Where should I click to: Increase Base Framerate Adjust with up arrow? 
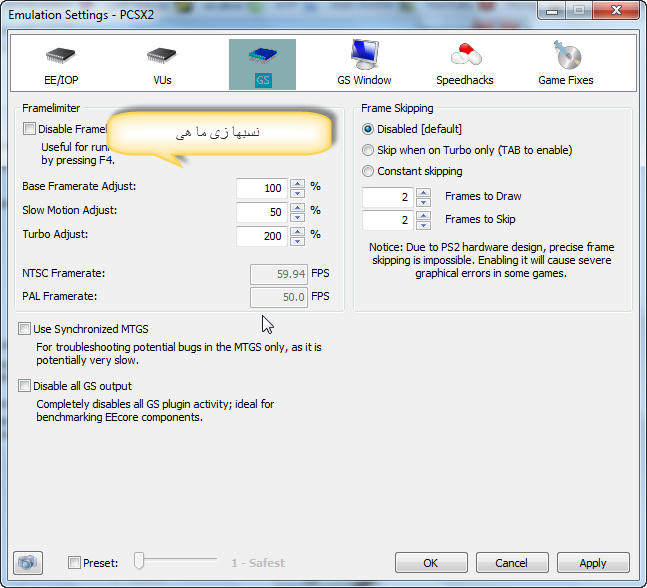pos(298,183)
